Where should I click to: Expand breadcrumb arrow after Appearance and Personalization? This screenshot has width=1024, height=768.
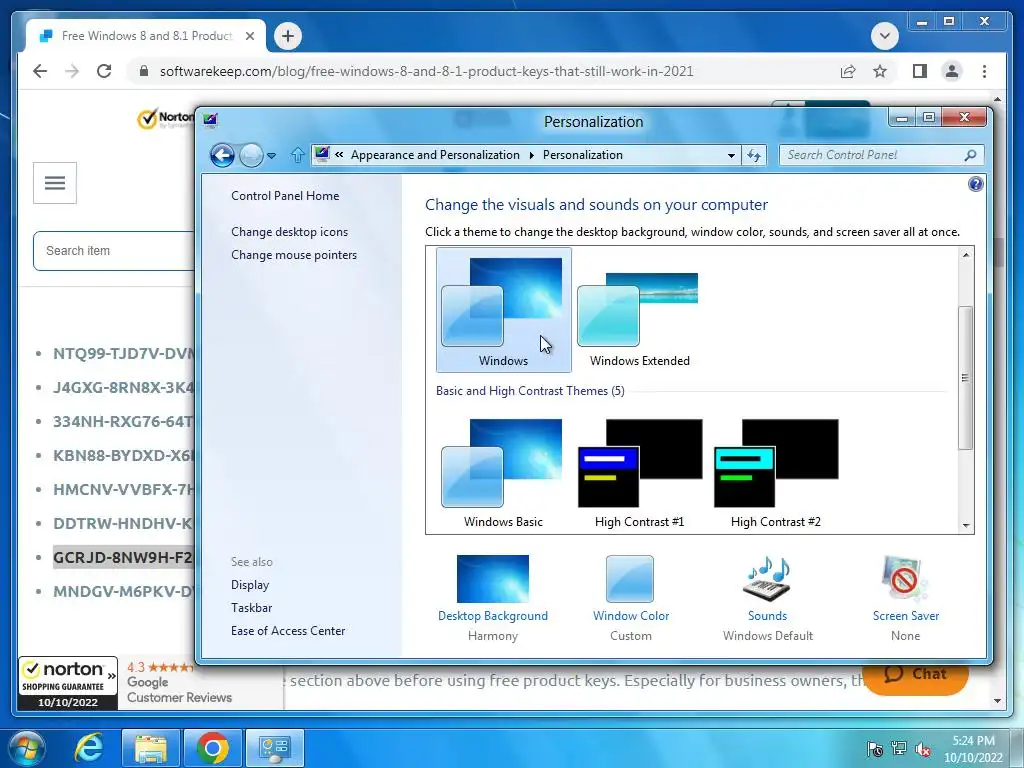coord(531,155)
